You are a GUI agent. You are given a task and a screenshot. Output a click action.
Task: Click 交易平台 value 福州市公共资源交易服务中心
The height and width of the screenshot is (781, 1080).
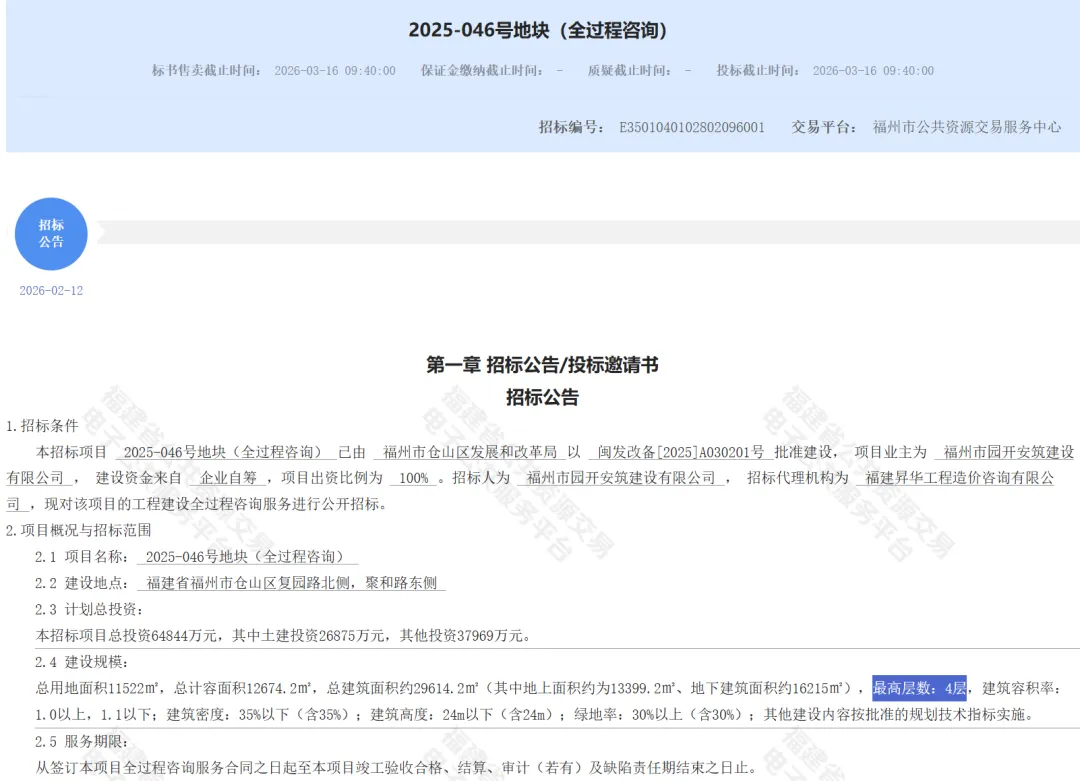click(966, 127)
